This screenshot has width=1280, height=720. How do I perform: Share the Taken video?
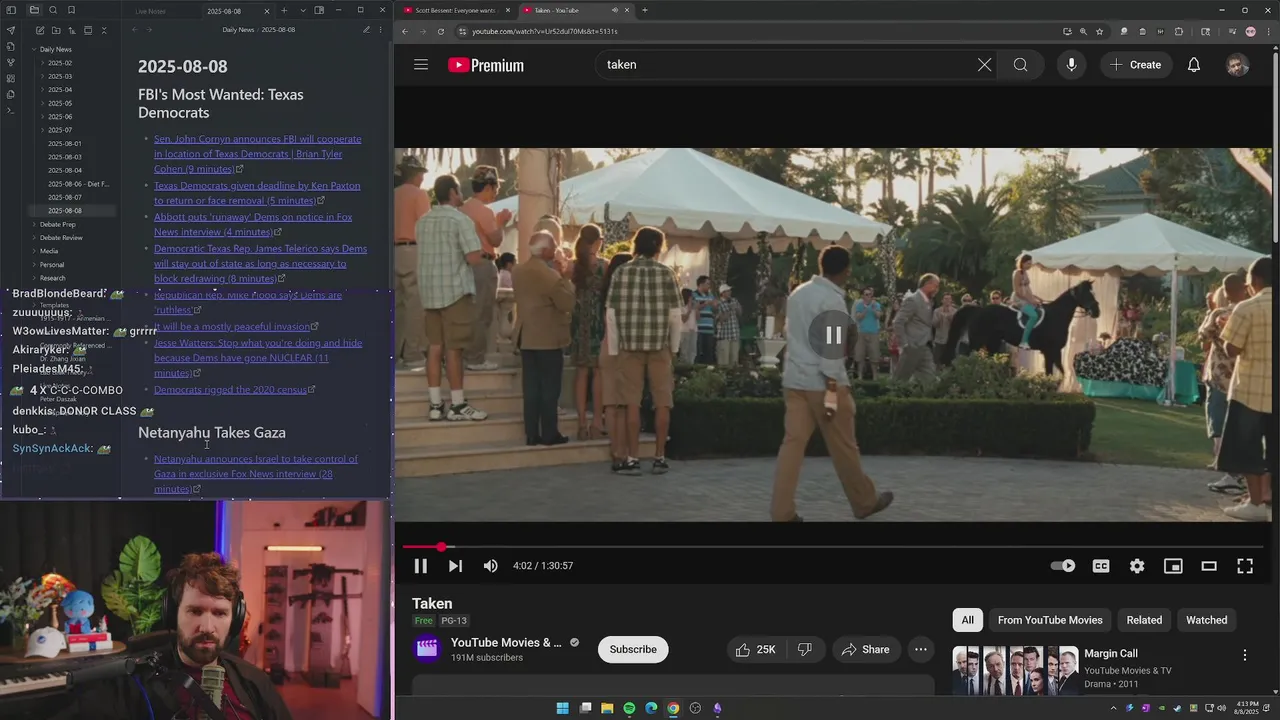[866, 650]
